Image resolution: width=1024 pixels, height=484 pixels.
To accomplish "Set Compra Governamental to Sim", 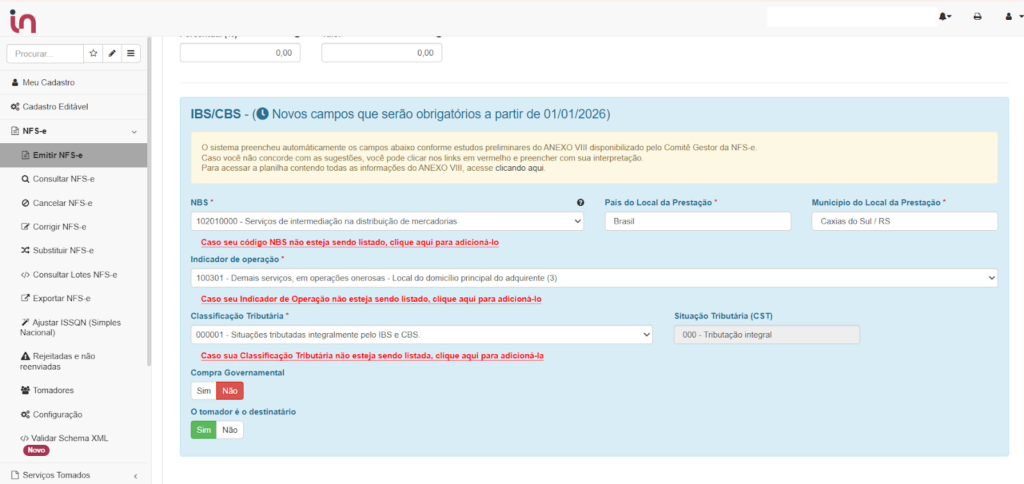I will [203, 391].
